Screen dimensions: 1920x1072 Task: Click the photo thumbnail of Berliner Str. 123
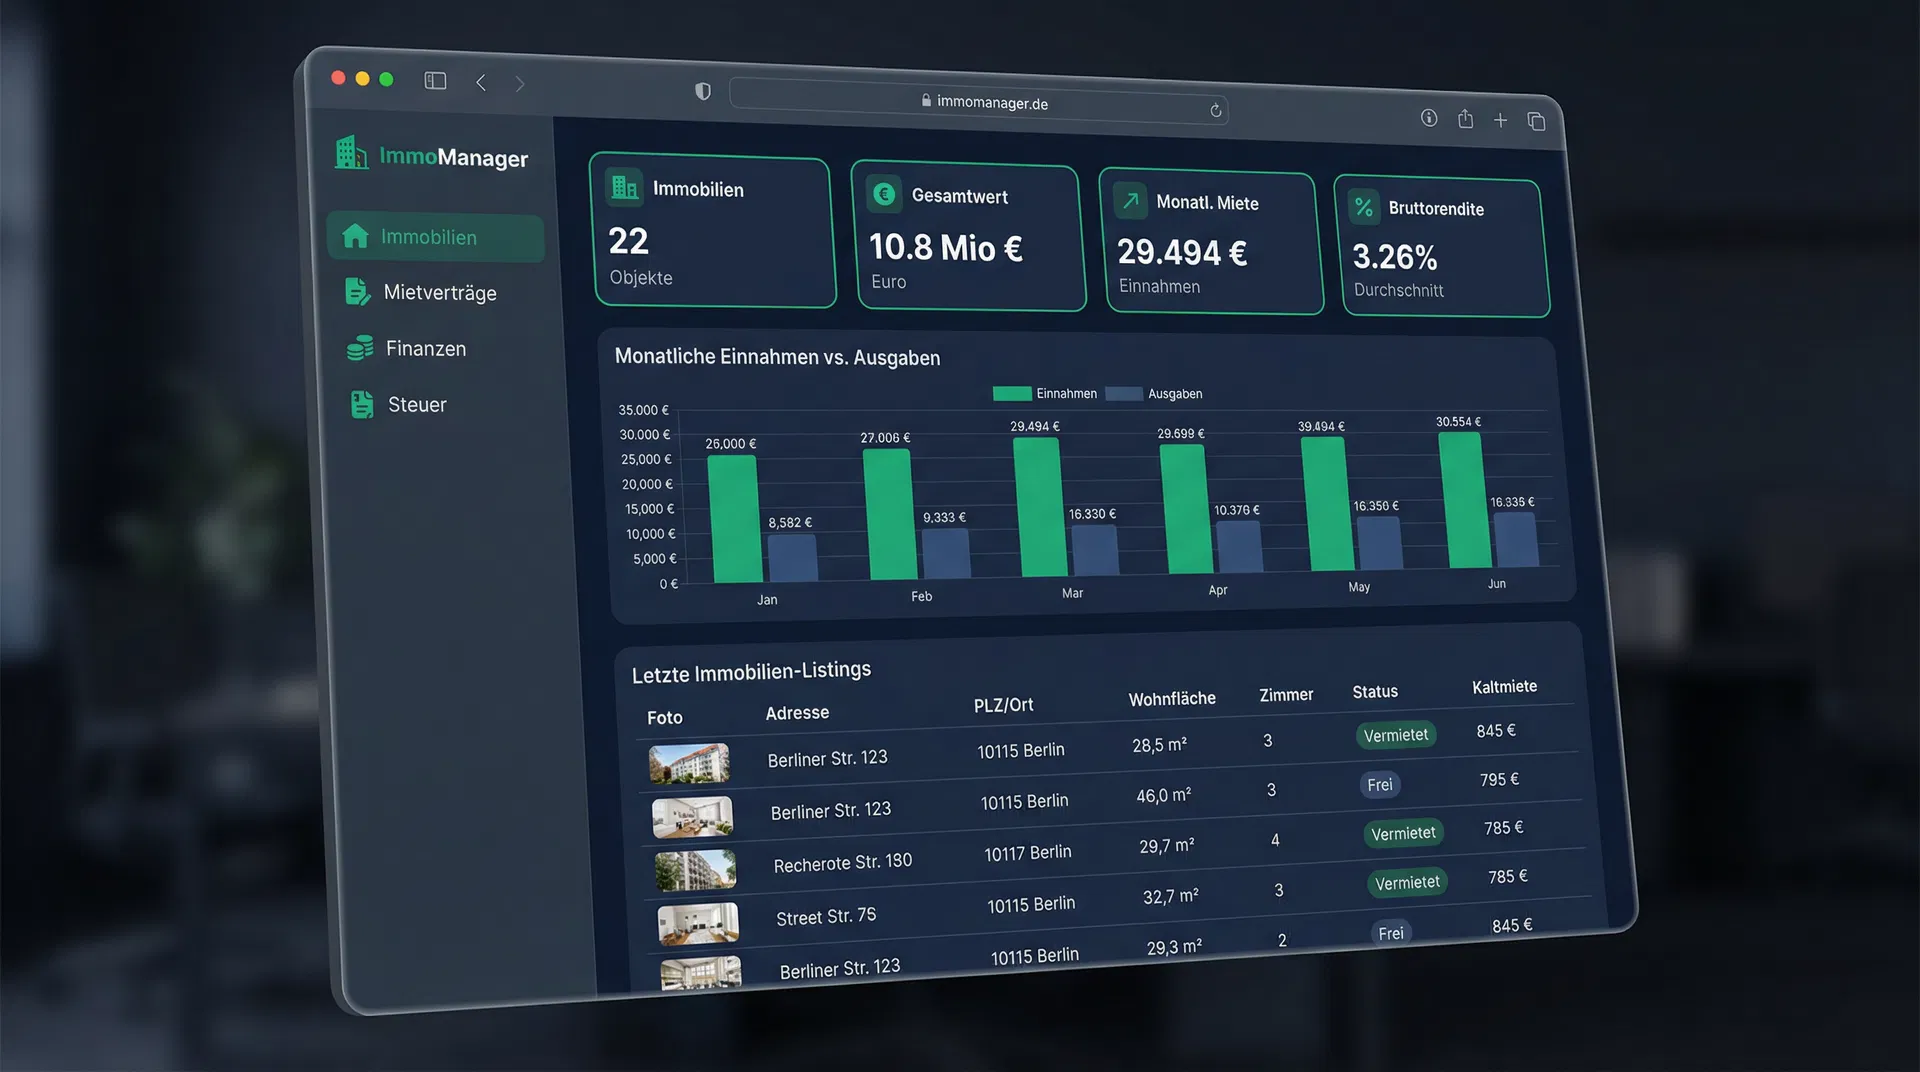point(690,763)
